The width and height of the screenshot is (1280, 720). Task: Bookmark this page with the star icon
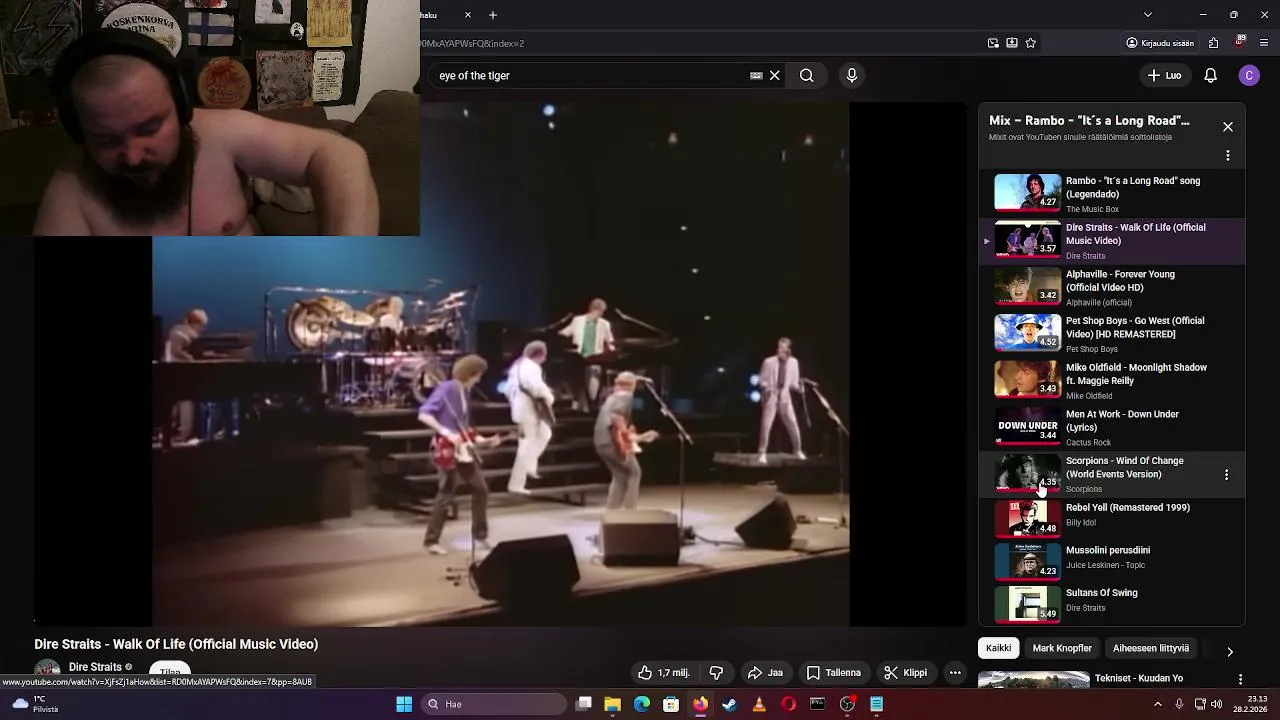point(1031,43)
